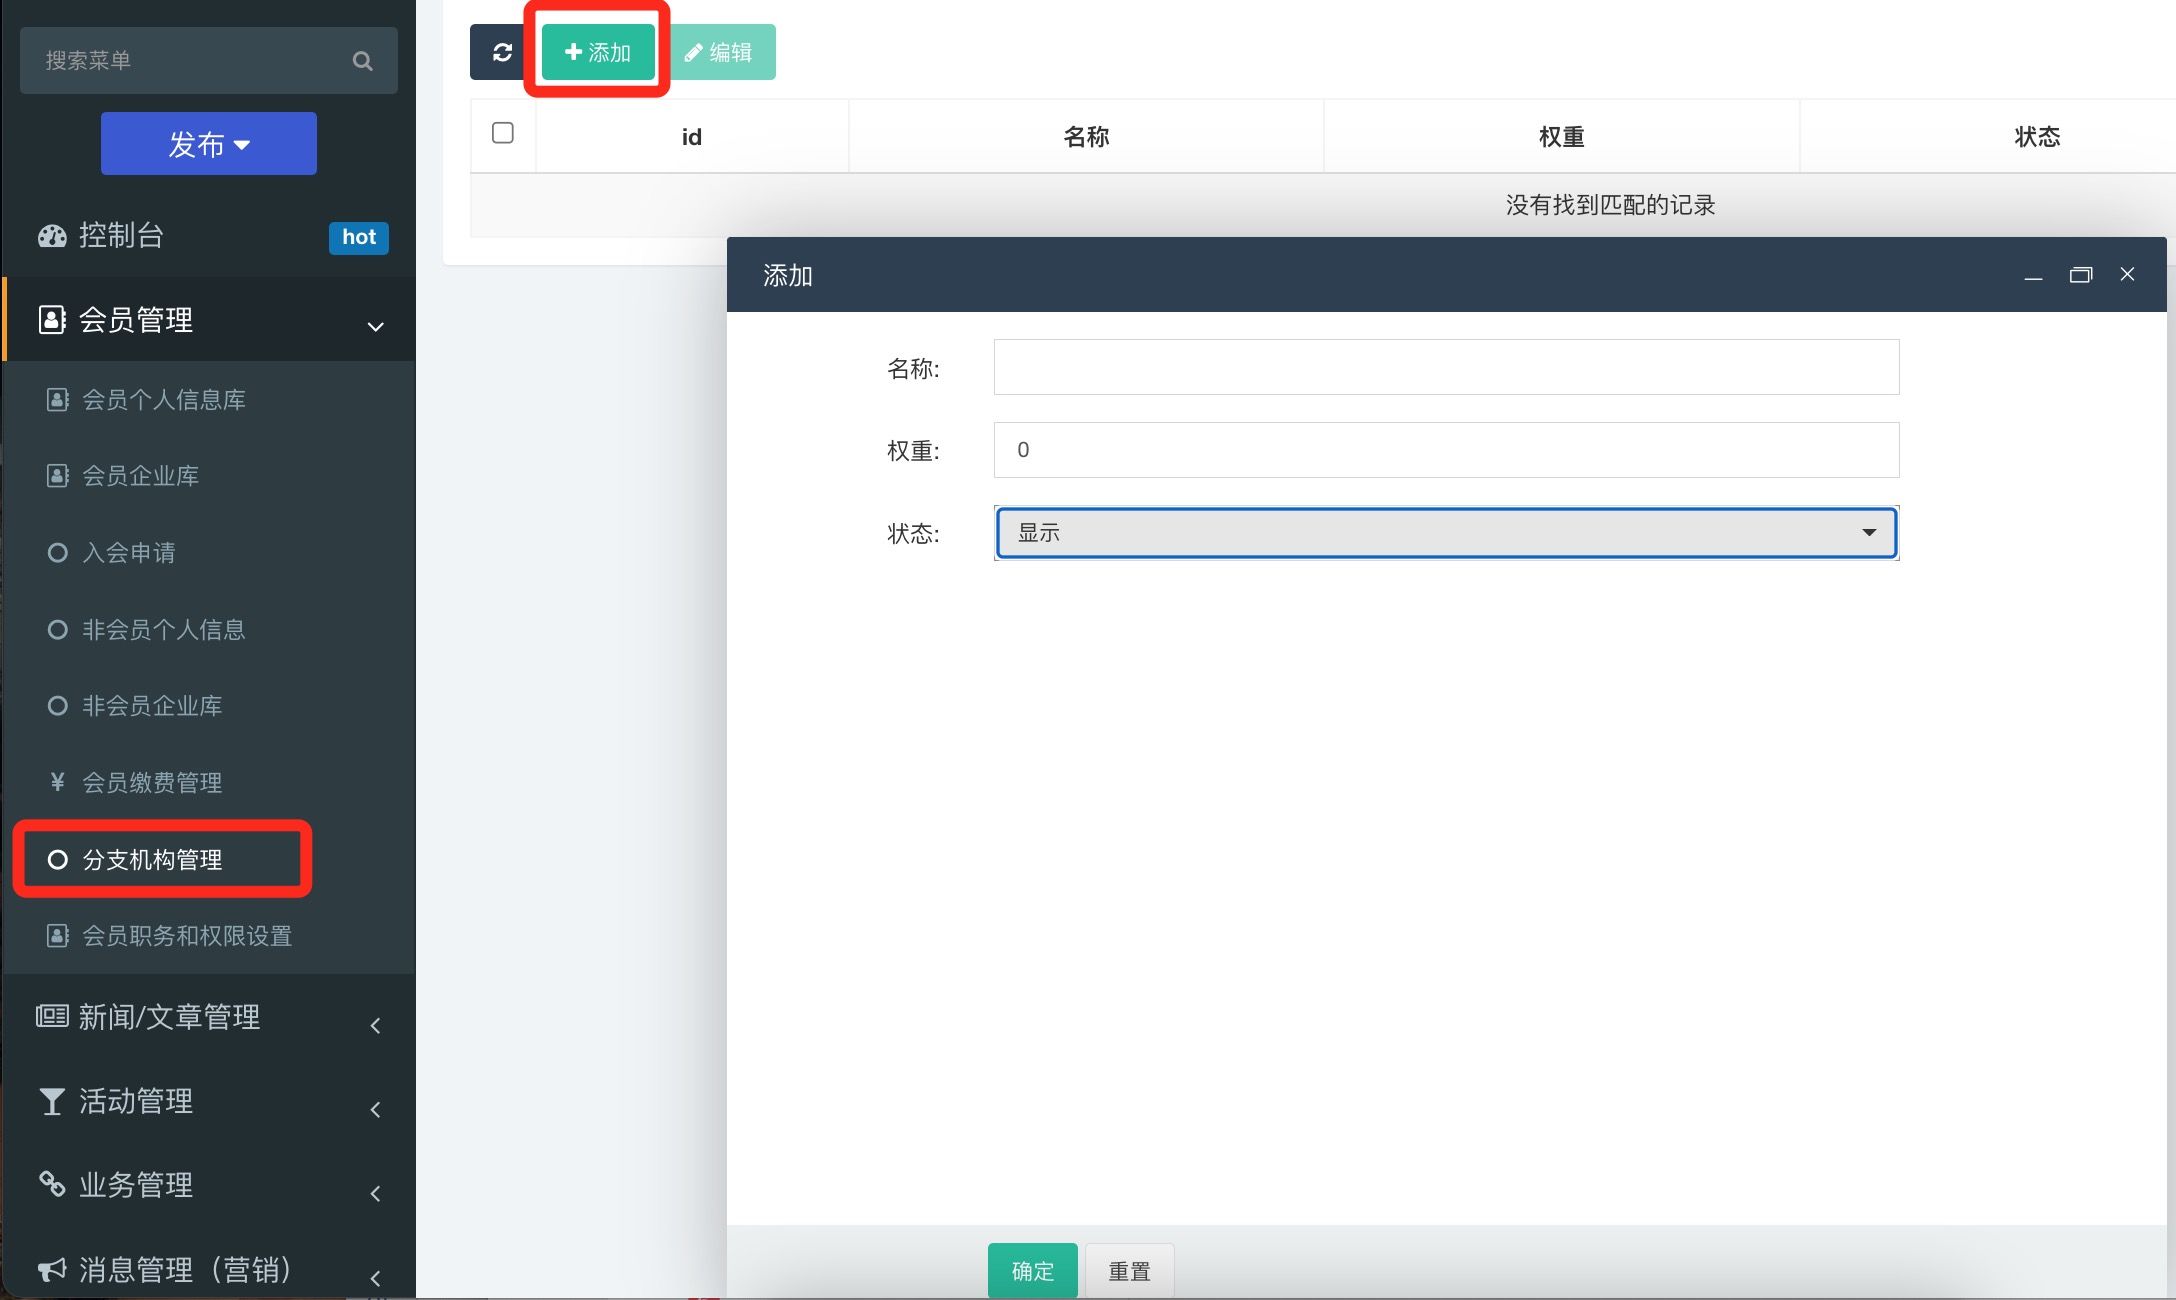This screenshot has width=2176, height=1300.
Task: Click the 权重 input field
Action: 1446,450
